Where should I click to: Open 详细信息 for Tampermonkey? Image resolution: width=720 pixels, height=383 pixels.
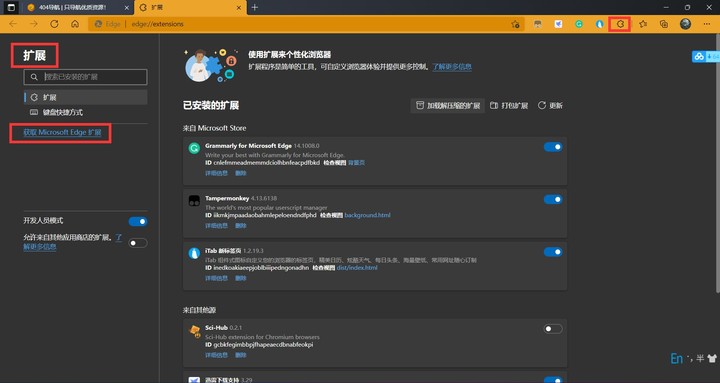coord(216,226)
